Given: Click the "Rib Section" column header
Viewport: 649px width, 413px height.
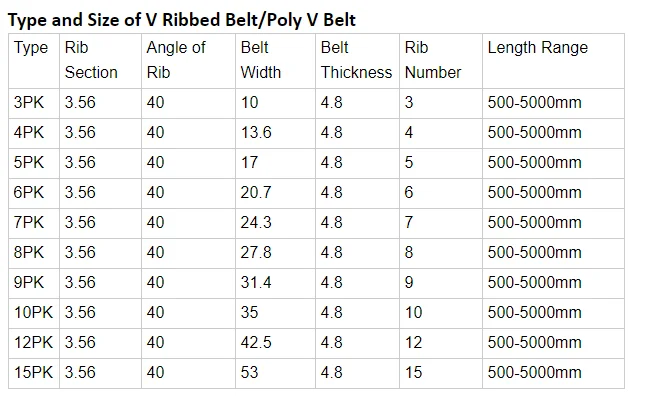Looking at the screenshot, I should click(91, 60).
